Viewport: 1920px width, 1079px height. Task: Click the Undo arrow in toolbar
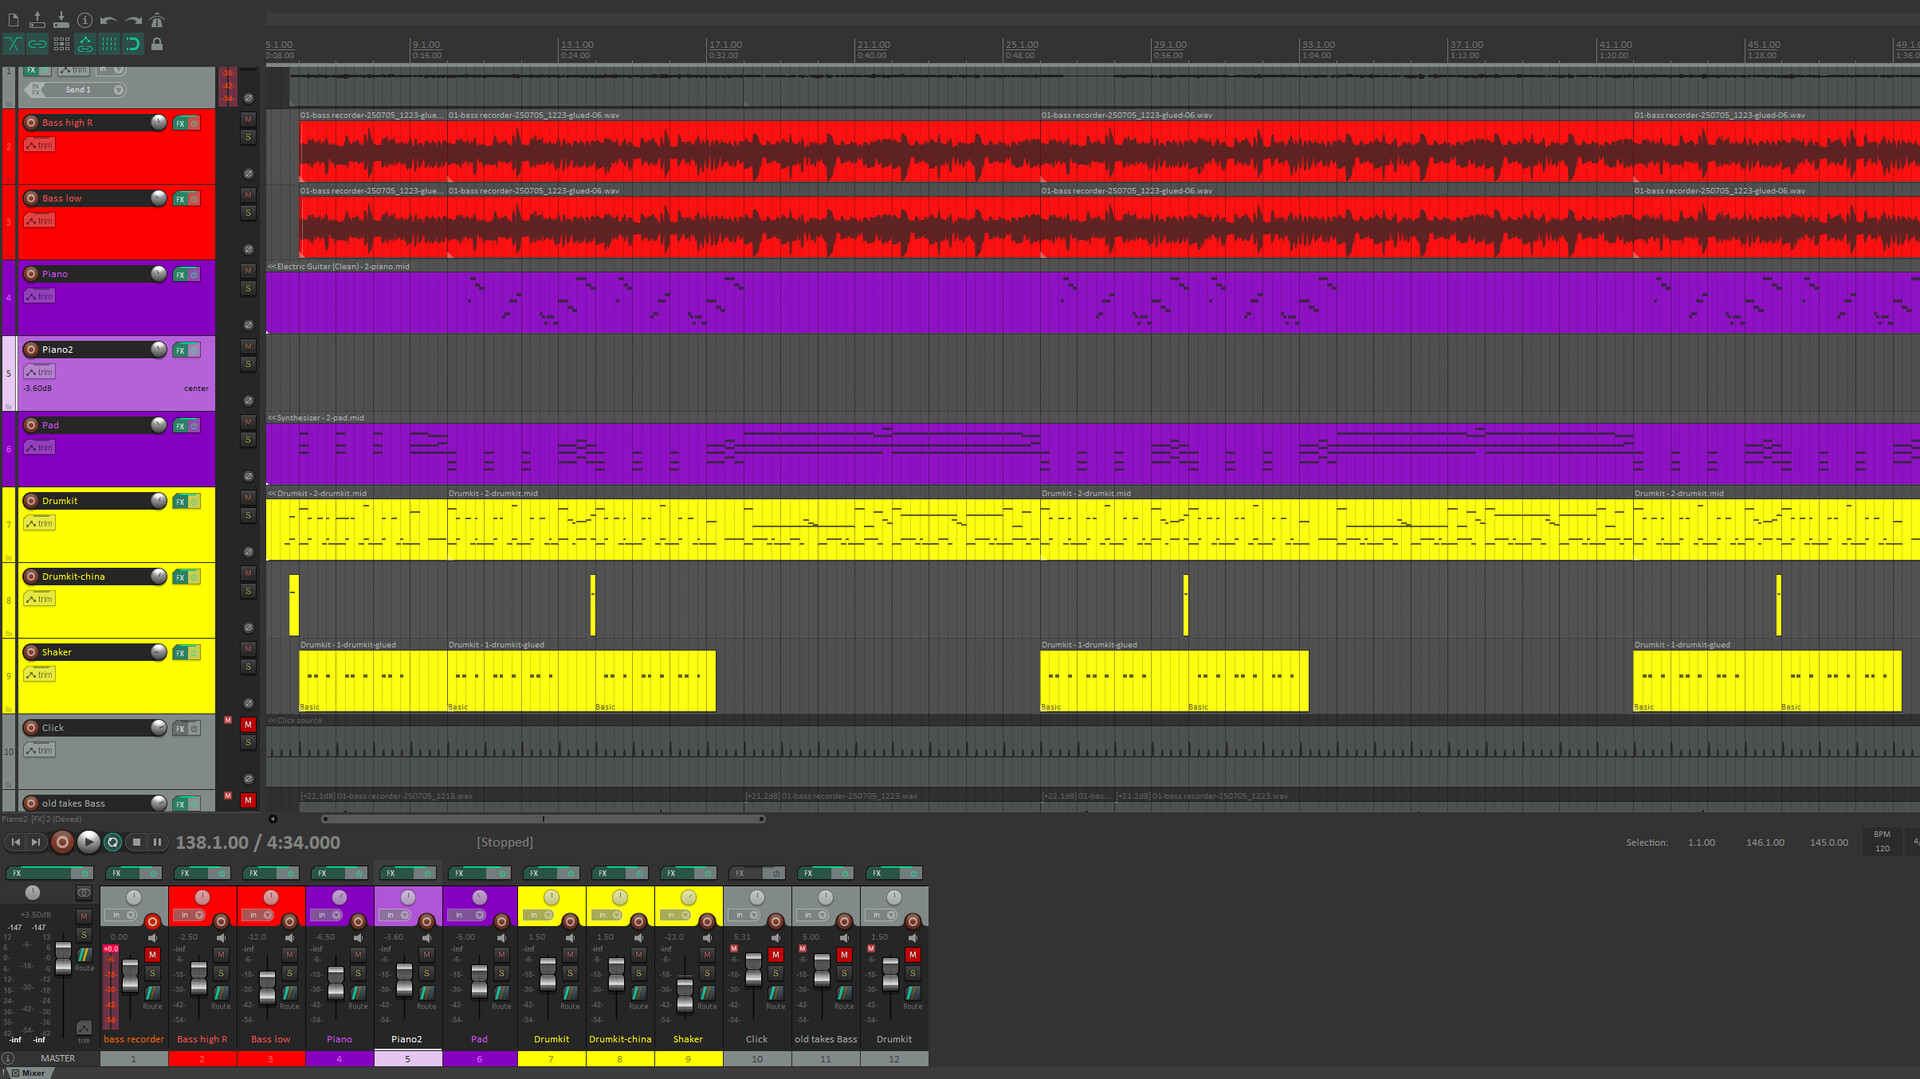pyautogui.click(x=108, y=20)
